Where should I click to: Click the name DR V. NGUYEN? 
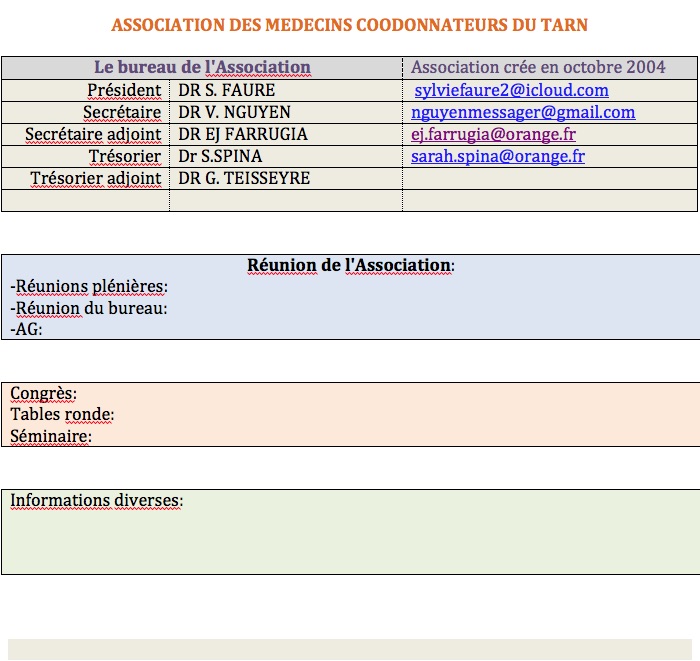click(x=234, y=112)
